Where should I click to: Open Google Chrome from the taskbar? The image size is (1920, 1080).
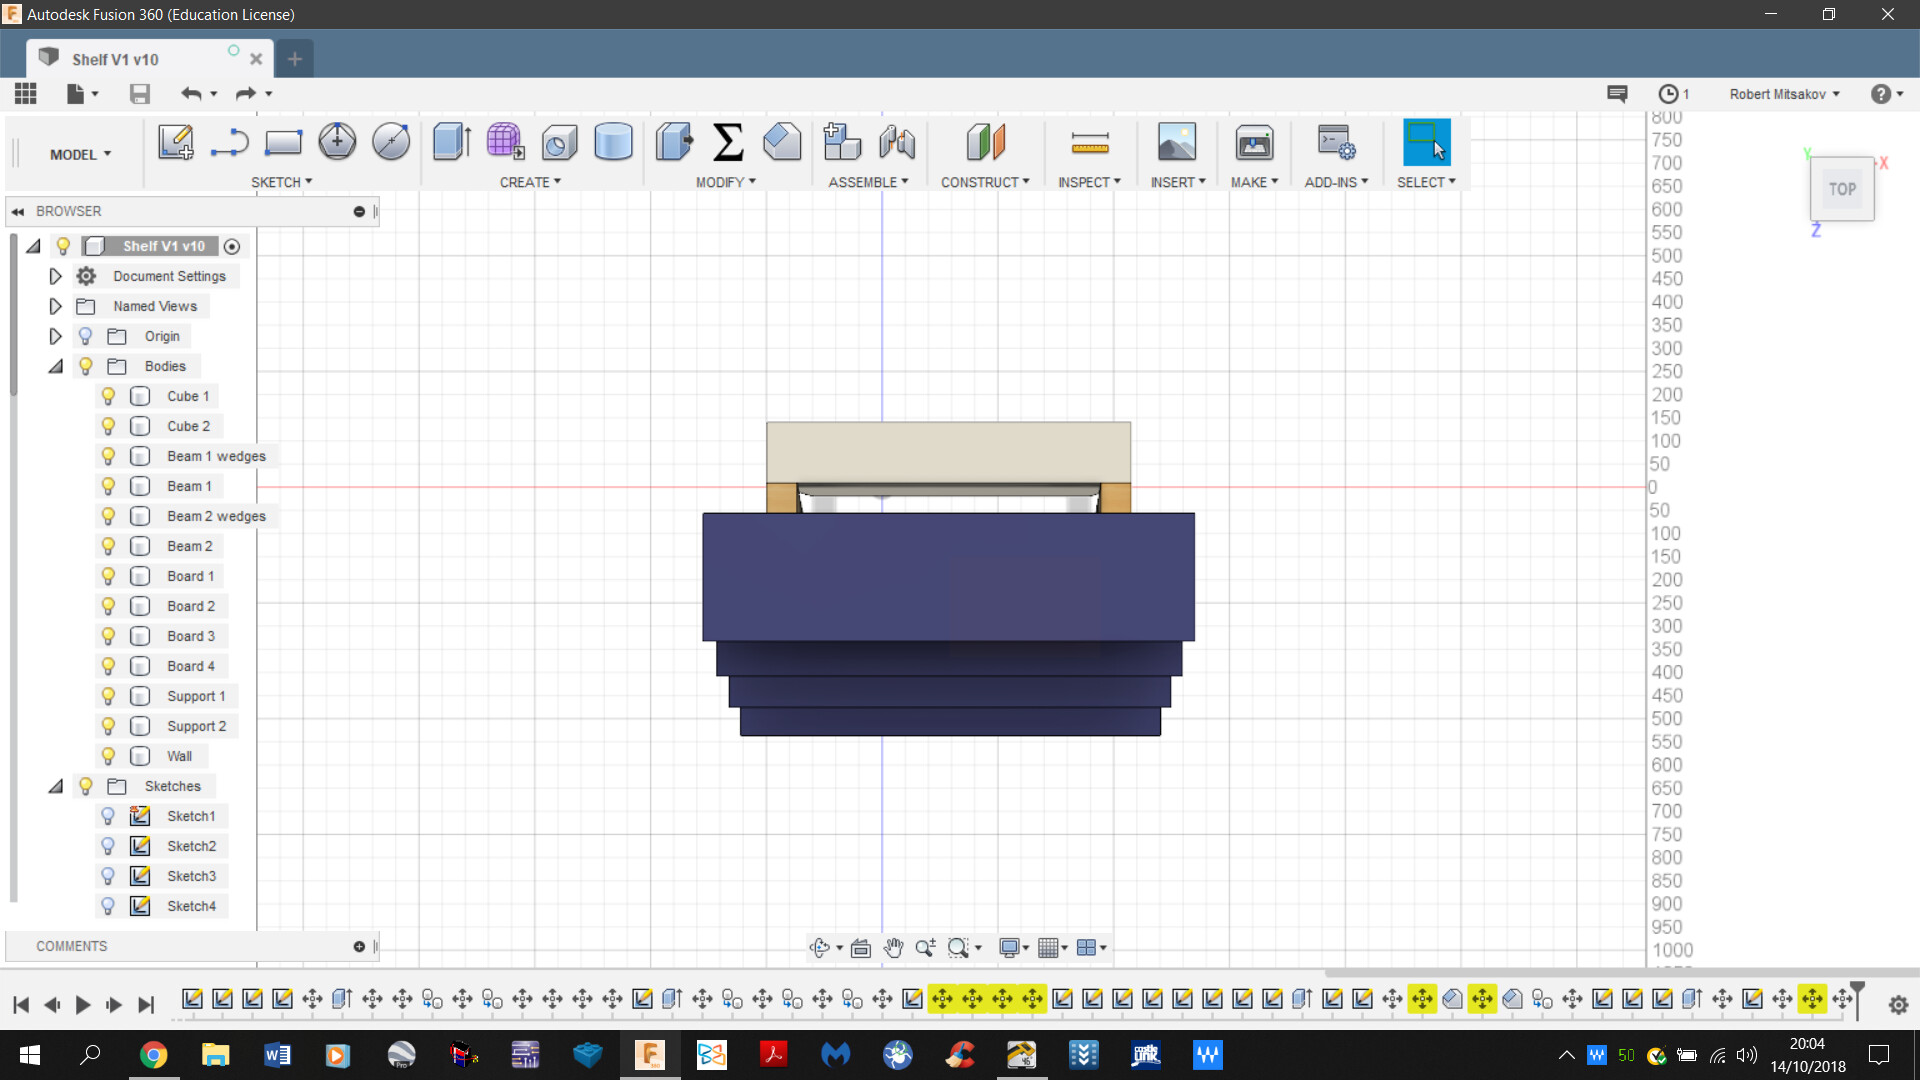coord(153,1055)
